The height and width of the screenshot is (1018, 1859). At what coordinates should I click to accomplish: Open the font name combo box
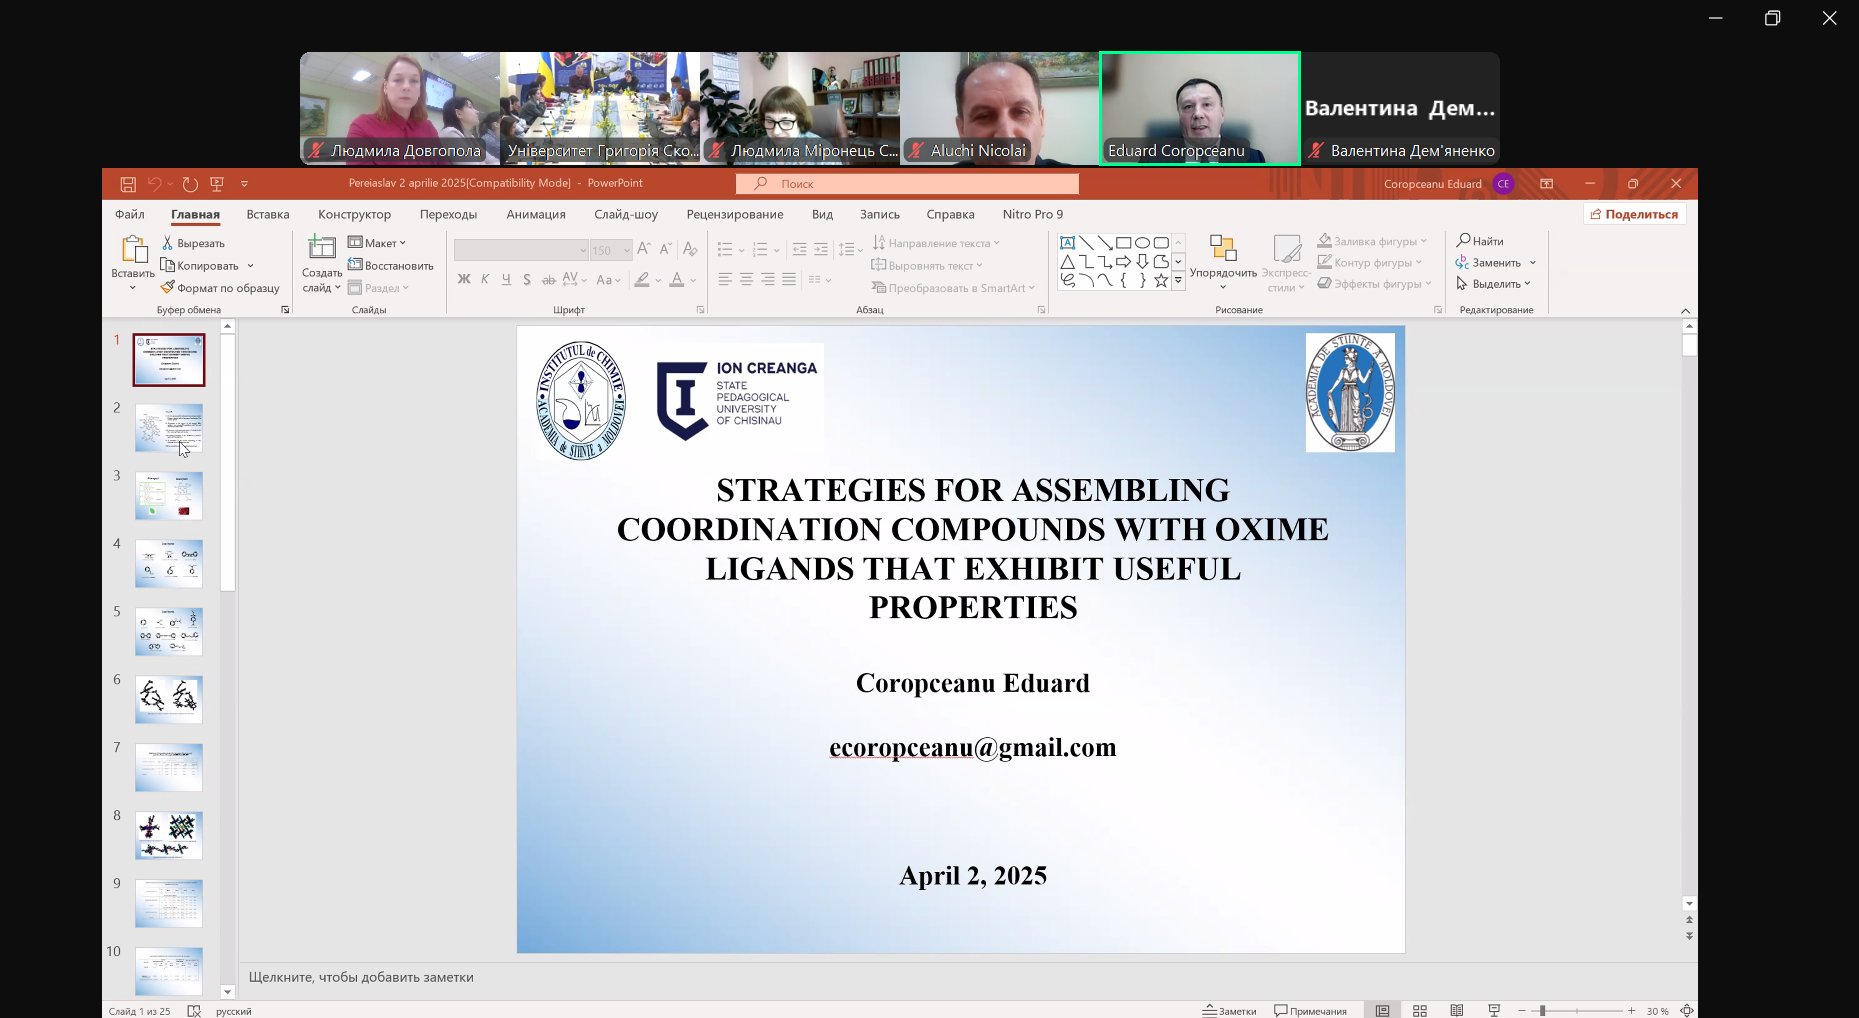[x=521, y=250]
